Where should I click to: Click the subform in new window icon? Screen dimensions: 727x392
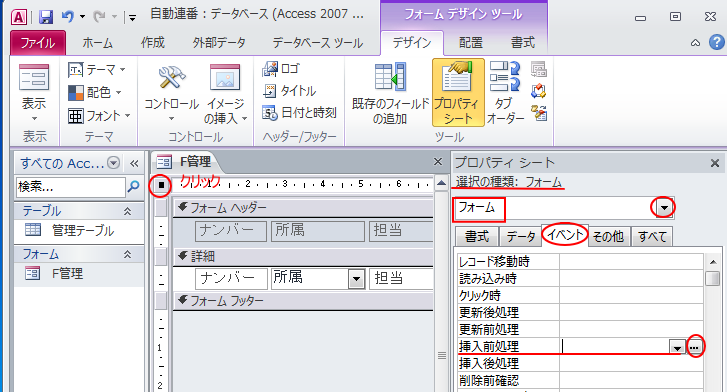(539, 70)
